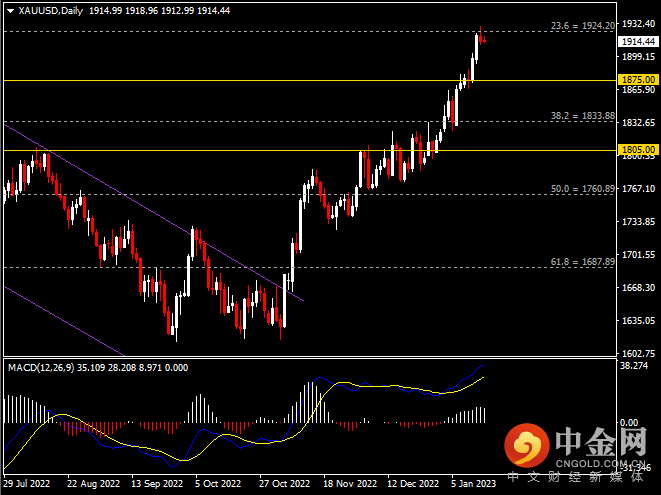Click the 38.274 value on MACD scale
The width and height of the screenshot is (661, 495).
(634, 366)
